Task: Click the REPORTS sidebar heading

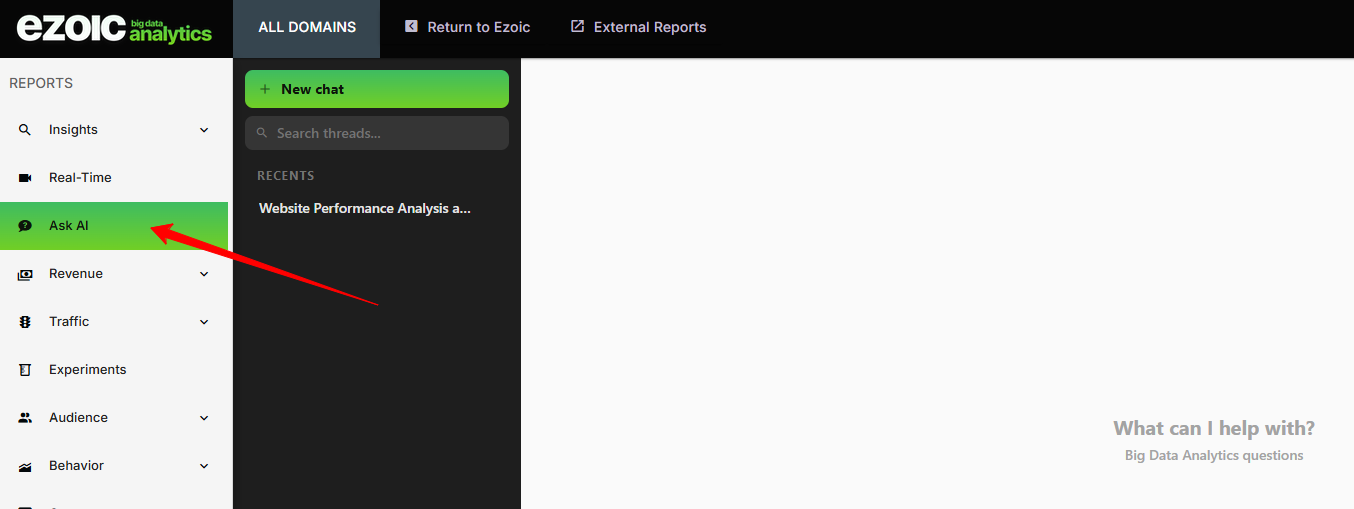Action: tap(41, 83)
